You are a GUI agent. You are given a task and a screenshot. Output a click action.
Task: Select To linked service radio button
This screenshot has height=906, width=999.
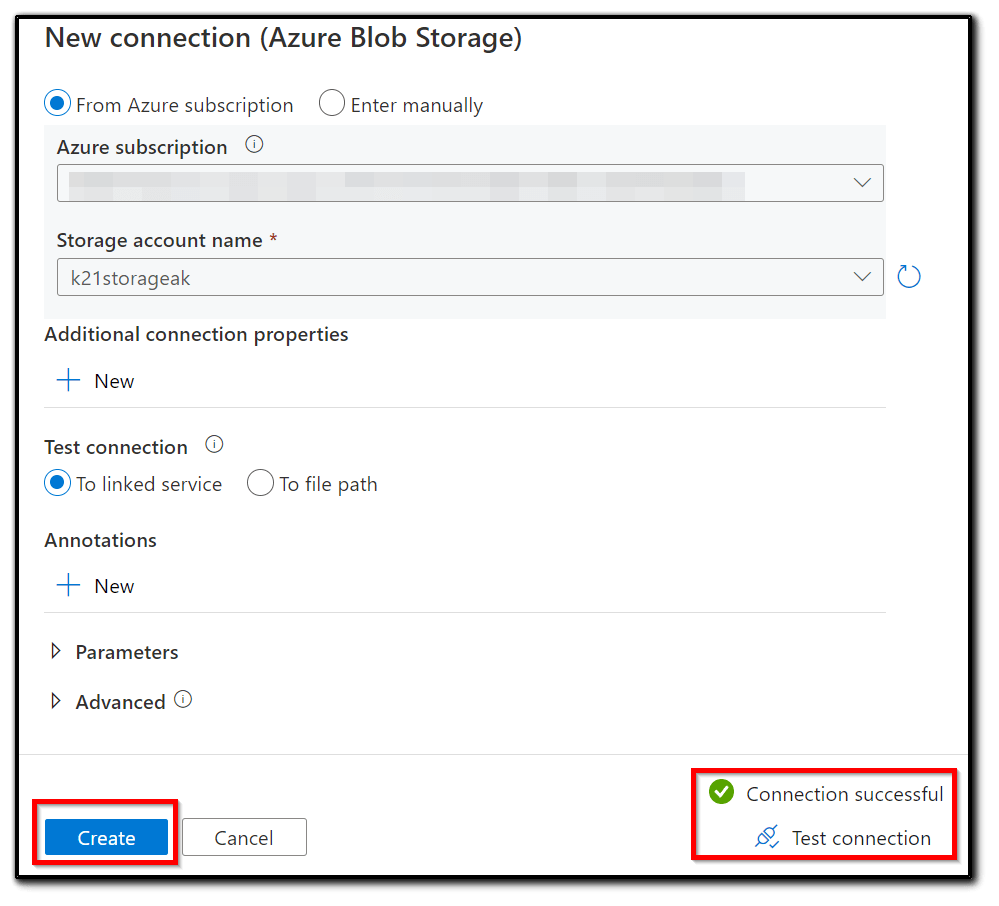pos(58,484)
